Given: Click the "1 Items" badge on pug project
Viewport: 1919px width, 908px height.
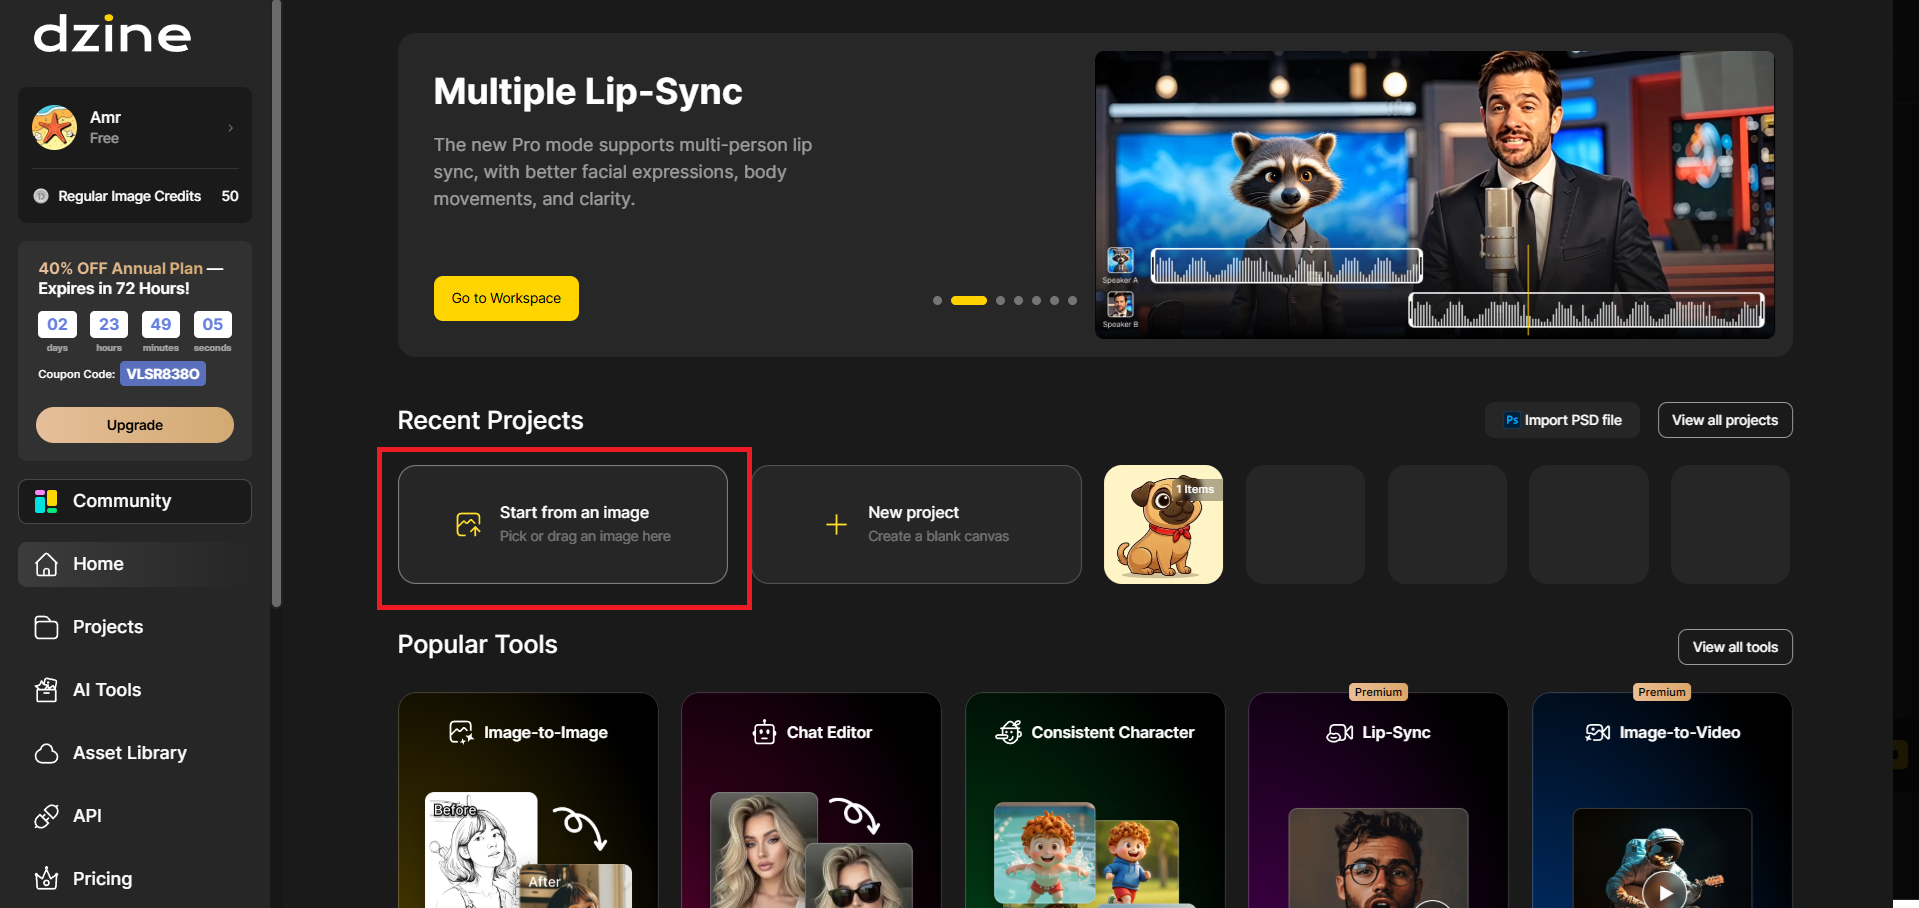Looking at the screenshot, I should coord(1195,489).
